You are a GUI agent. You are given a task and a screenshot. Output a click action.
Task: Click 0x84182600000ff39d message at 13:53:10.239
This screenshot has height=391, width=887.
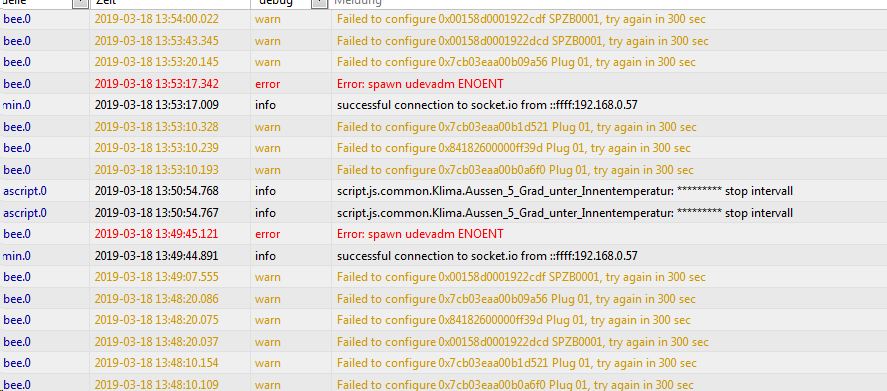pos(514,148)
